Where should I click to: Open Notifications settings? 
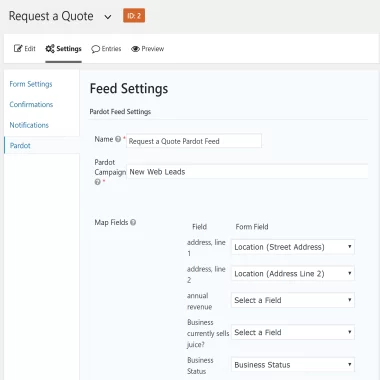pos(29,125)
